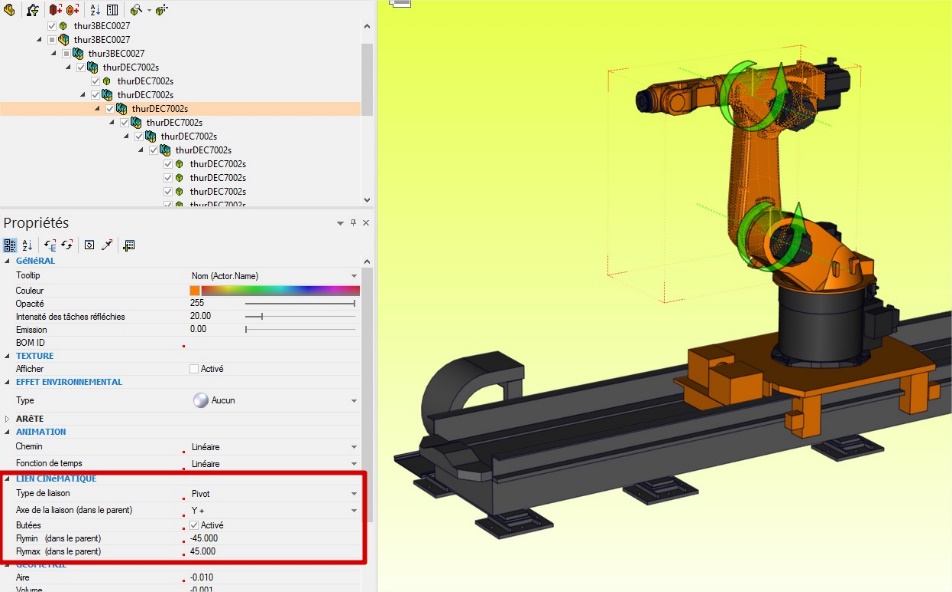
Task: Open Propriétés panel options dropdown arrow
Action: pyautogui.click(x=340, y=223)
